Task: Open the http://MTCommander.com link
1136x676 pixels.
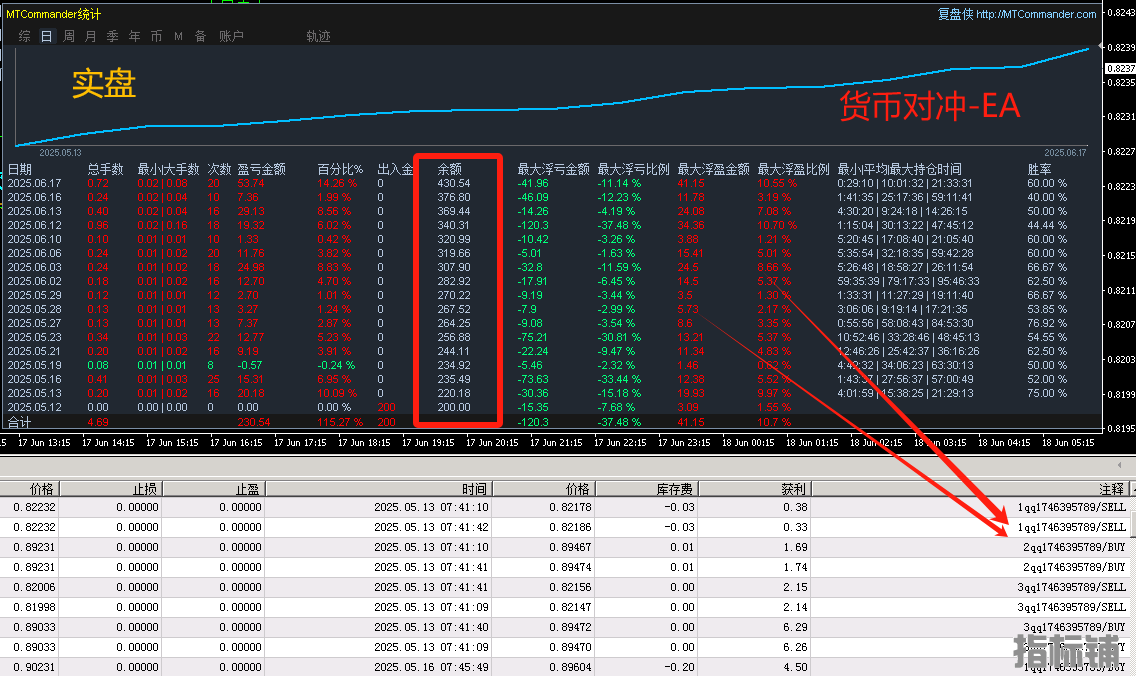Action: 1036,14
